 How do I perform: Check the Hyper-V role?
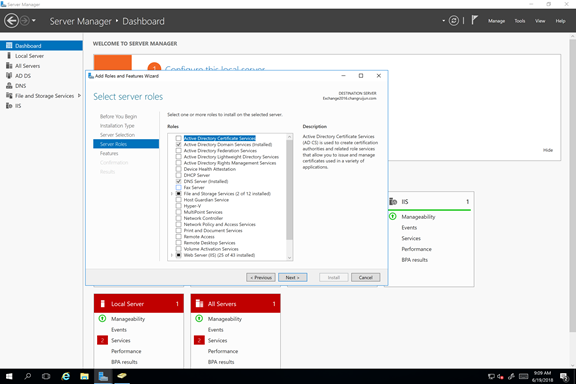(x=179, y=206)
